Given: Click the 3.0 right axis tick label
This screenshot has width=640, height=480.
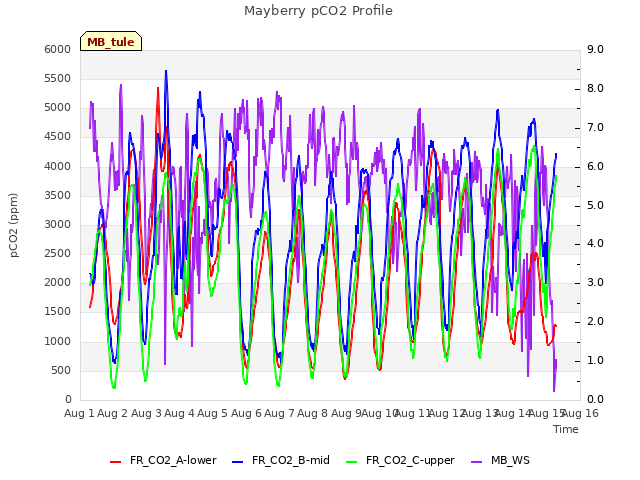Looking at the screenshot, I should point(596,282).
